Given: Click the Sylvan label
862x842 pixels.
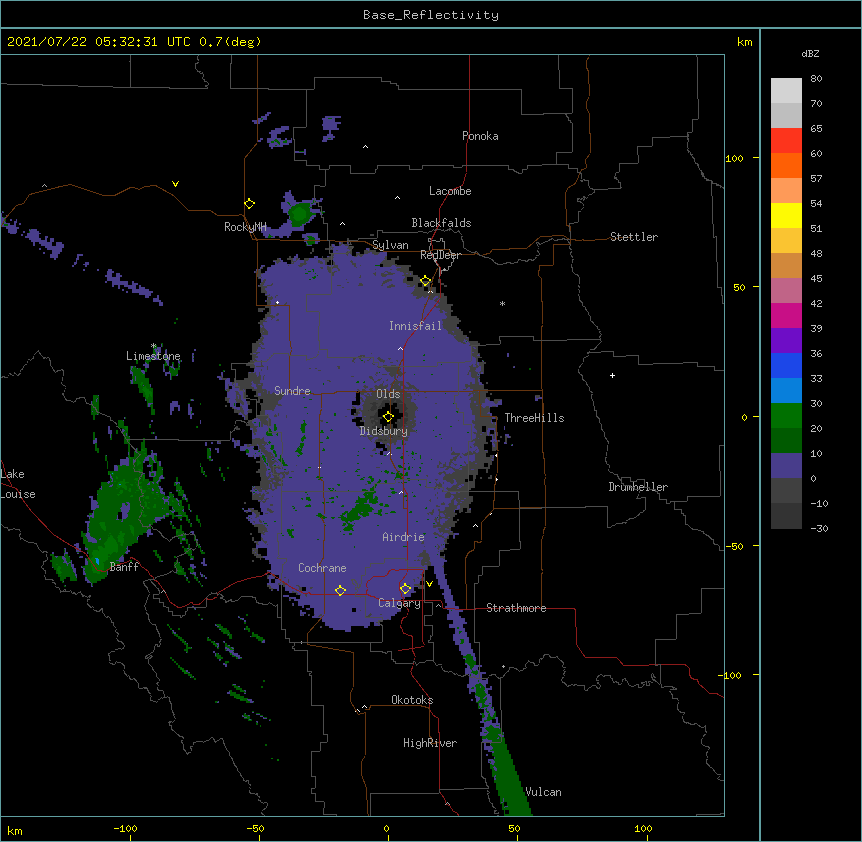Looking at the screenshot, I should click(x=390, y=245).
